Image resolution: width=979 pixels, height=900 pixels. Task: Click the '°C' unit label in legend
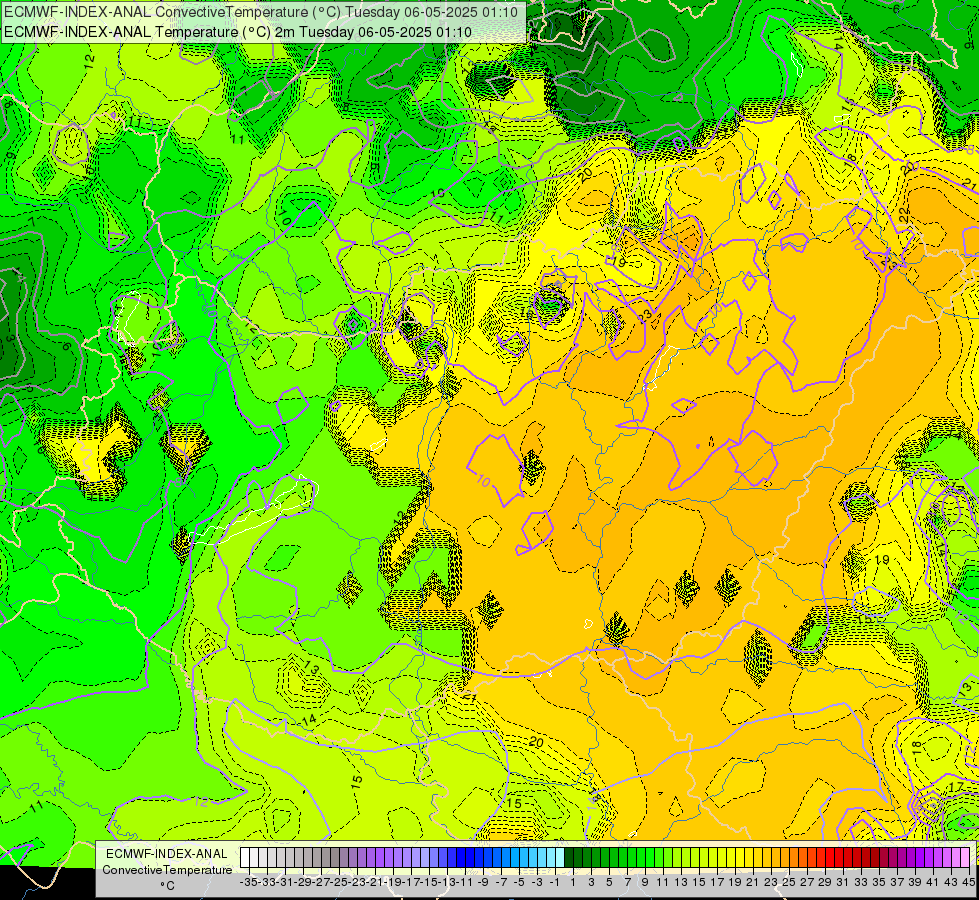coord(167,885)
